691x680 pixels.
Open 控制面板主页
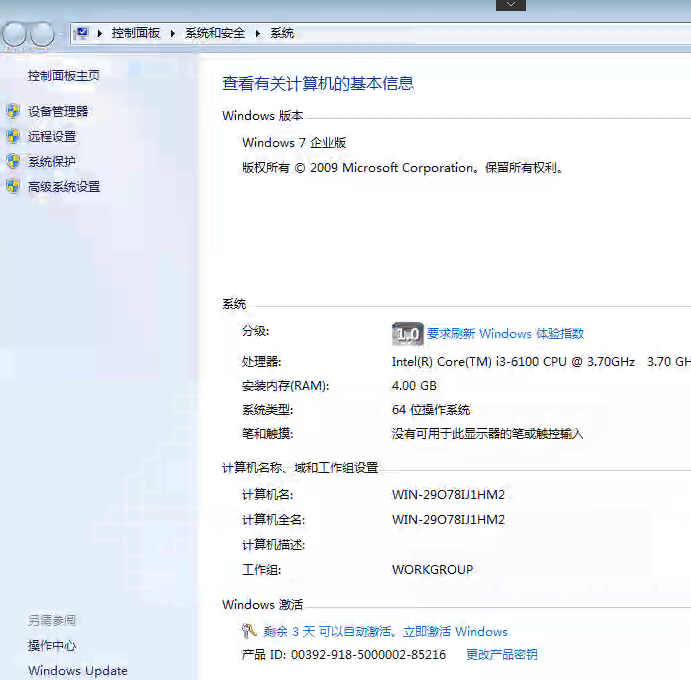click(63, 76)
